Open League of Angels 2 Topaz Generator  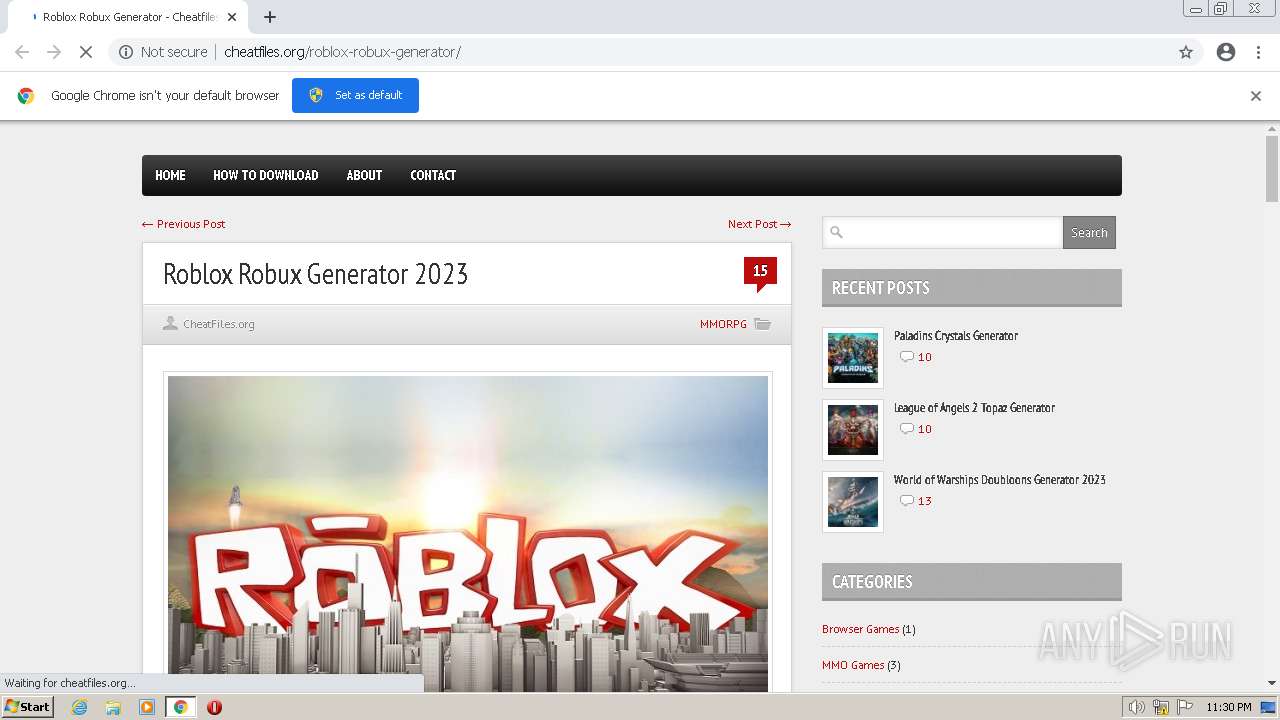tap(974, 408)
